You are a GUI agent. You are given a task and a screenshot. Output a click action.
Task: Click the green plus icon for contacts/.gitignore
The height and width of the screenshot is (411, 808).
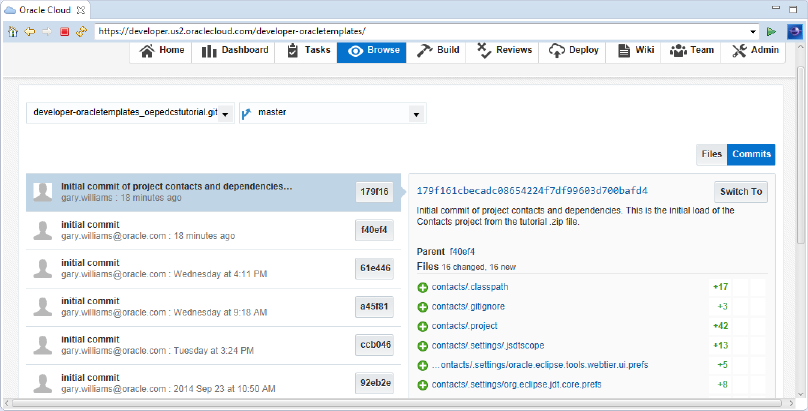423,307
